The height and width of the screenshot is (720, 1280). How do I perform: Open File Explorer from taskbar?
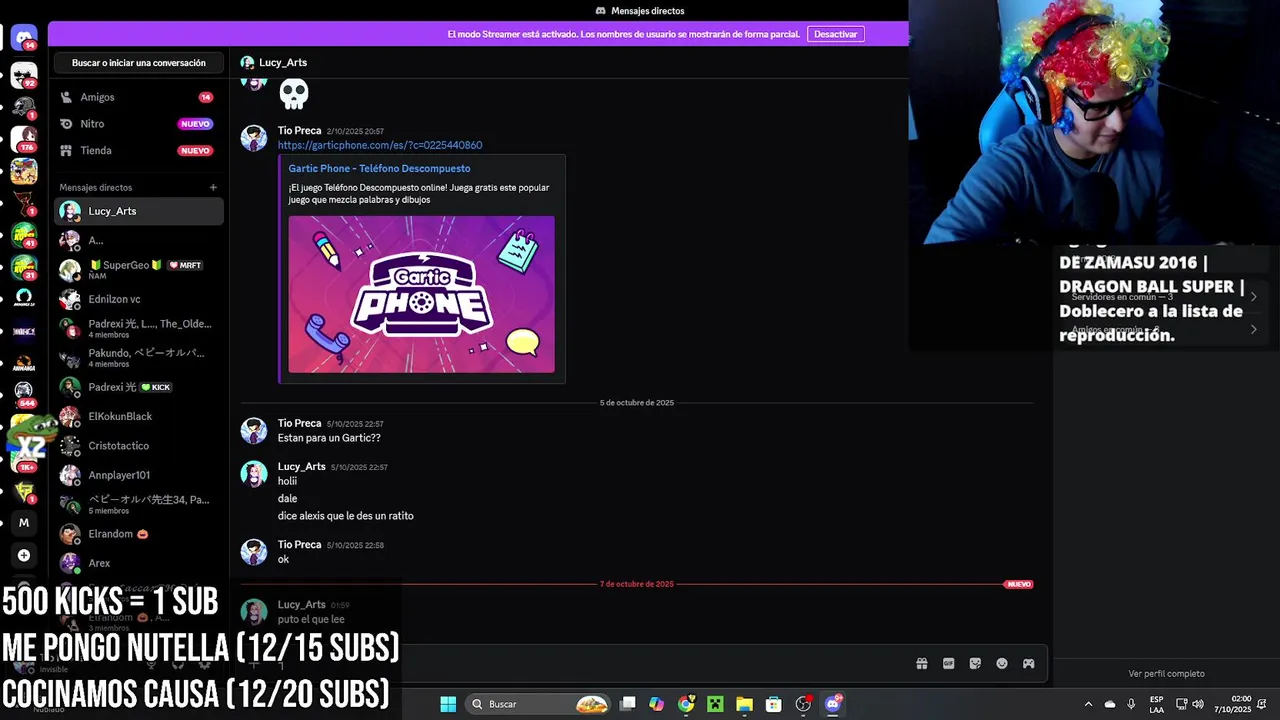(x=744, y=704)
